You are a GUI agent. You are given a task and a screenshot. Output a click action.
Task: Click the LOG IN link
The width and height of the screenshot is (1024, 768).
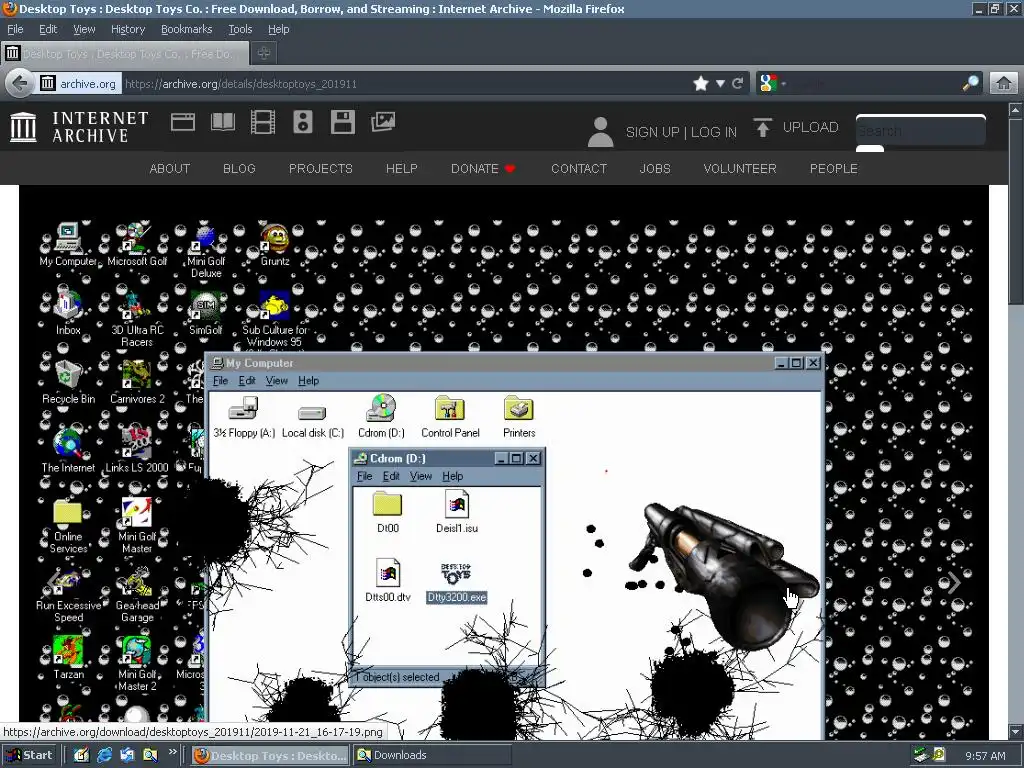(714, 132)
